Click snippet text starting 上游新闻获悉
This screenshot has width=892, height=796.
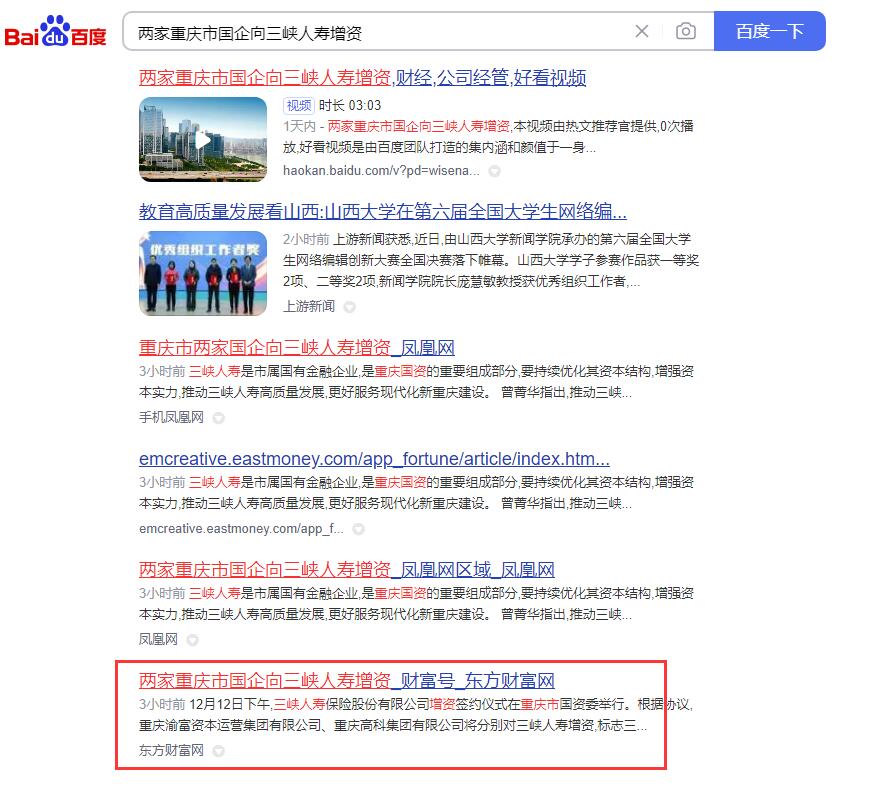coord(491,260)
